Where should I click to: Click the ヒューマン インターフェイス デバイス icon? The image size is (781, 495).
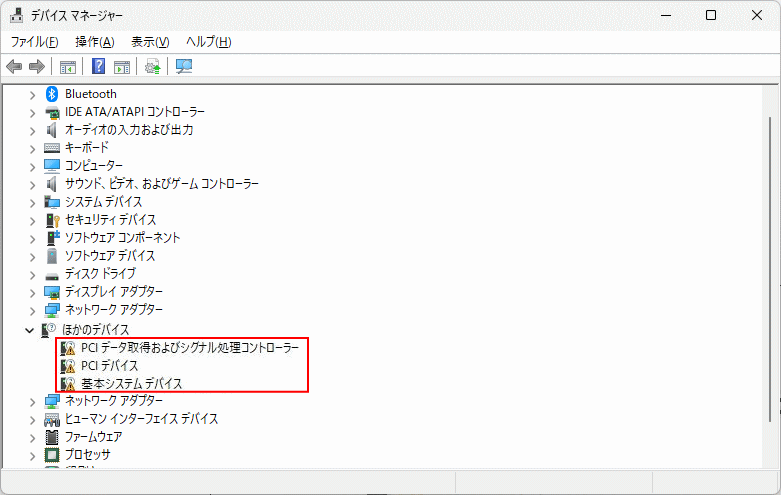click(52, 419)
